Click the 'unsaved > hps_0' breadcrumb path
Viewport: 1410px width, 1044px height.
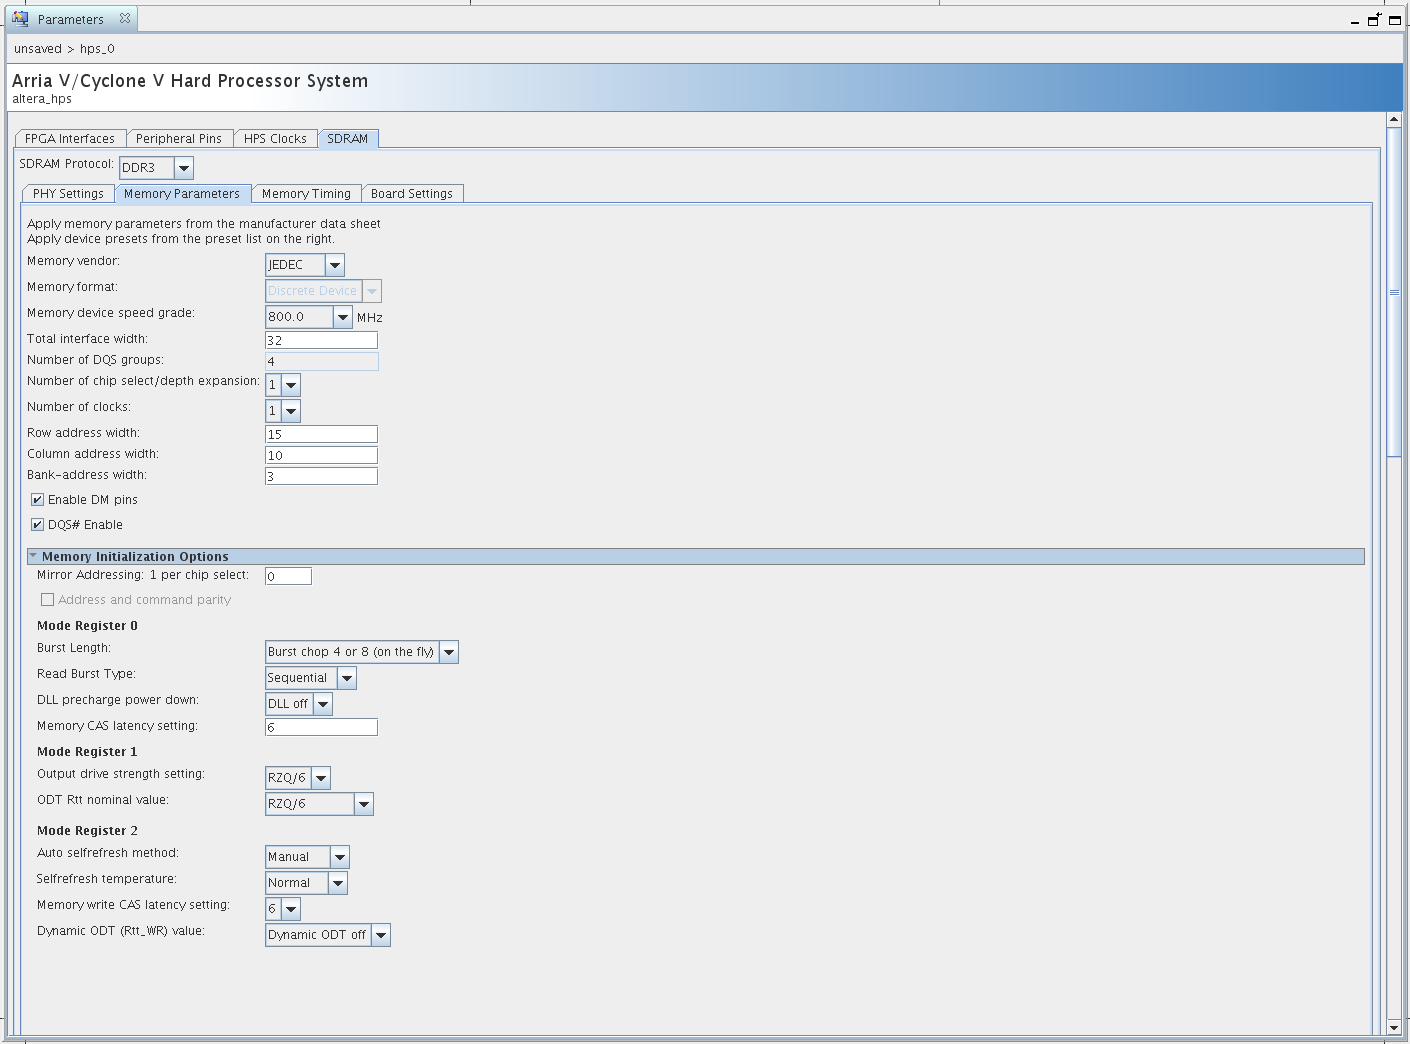pyautogui.click(x=64, y=49)
